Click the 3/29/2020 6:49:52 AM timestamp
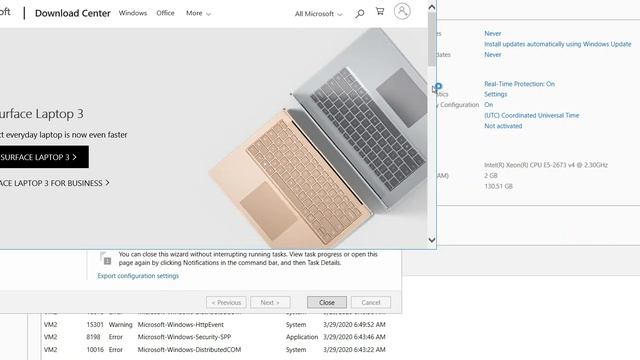640x360 pixels. pos(354,324)
